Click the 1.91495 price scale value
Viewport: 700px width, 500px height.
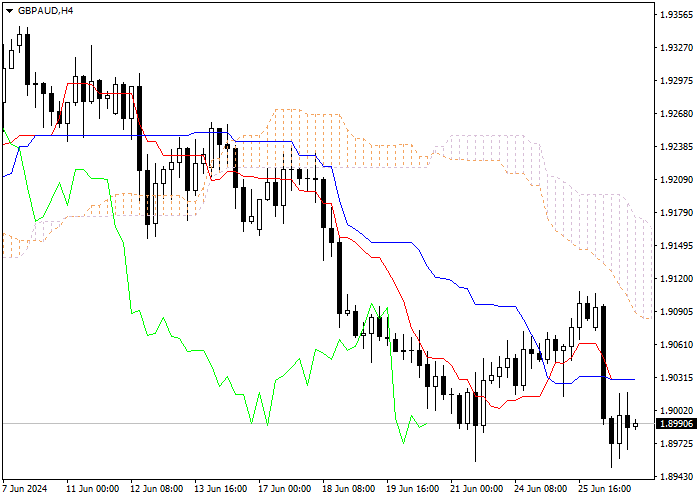pos(677,246)
